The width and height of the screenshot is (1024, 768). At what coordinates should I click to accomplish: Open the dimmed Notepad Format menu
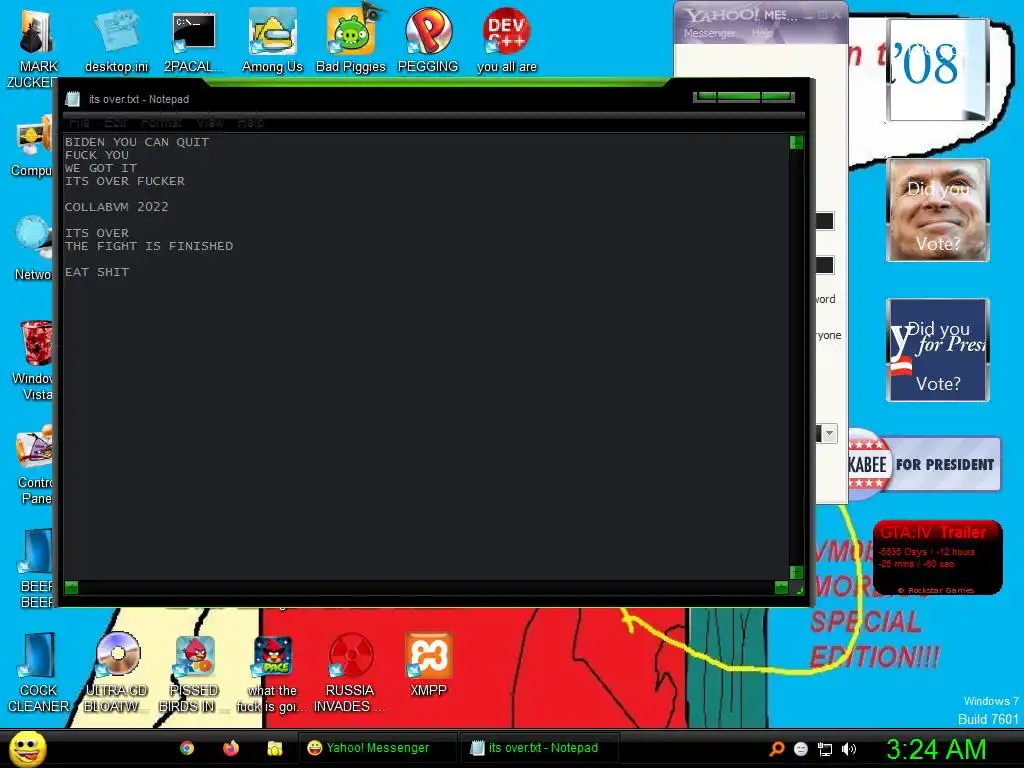pos(161,122)
